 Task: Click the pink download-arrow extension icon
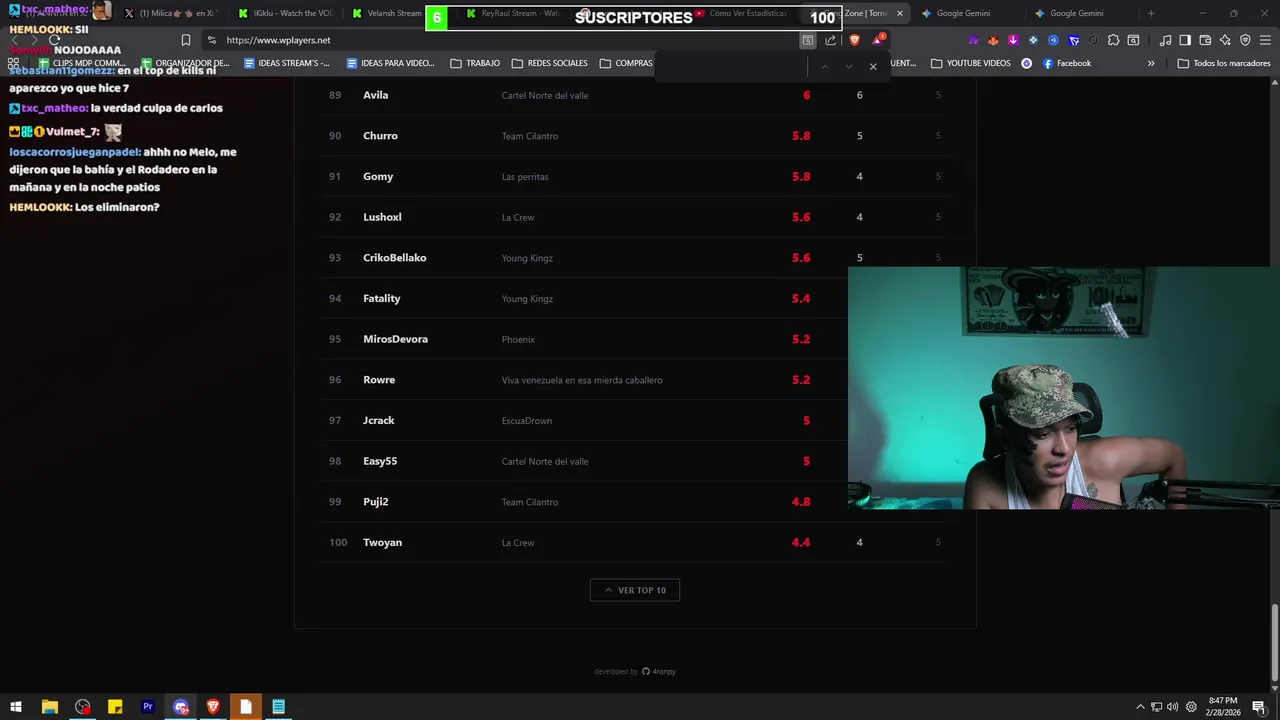point(1013,40)
